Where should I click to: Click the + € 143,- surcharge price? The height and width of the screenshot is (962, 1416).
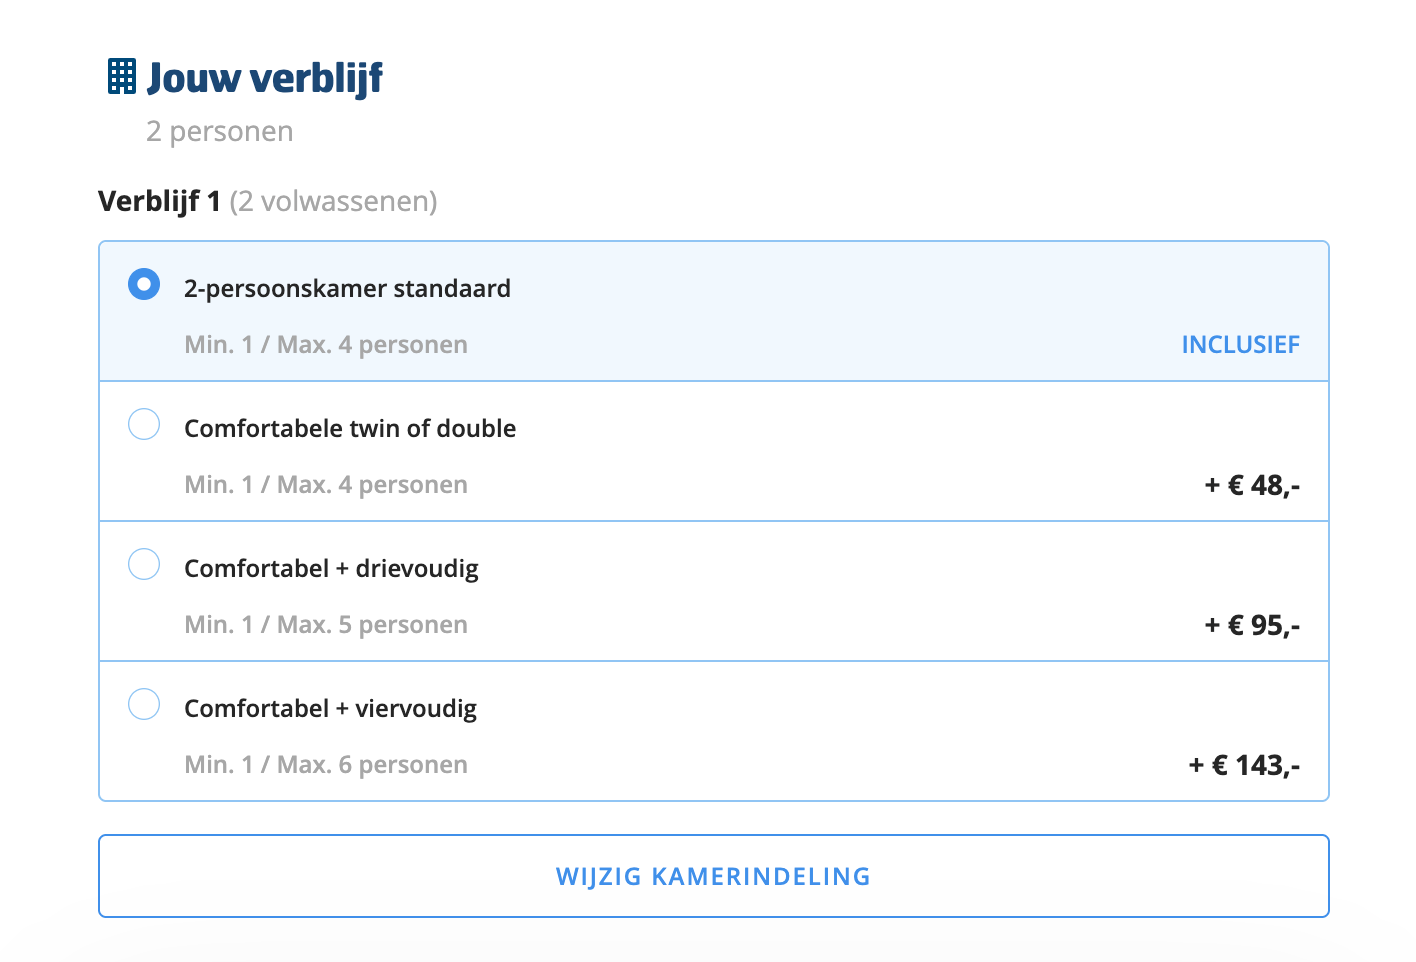coord(1244,765)
